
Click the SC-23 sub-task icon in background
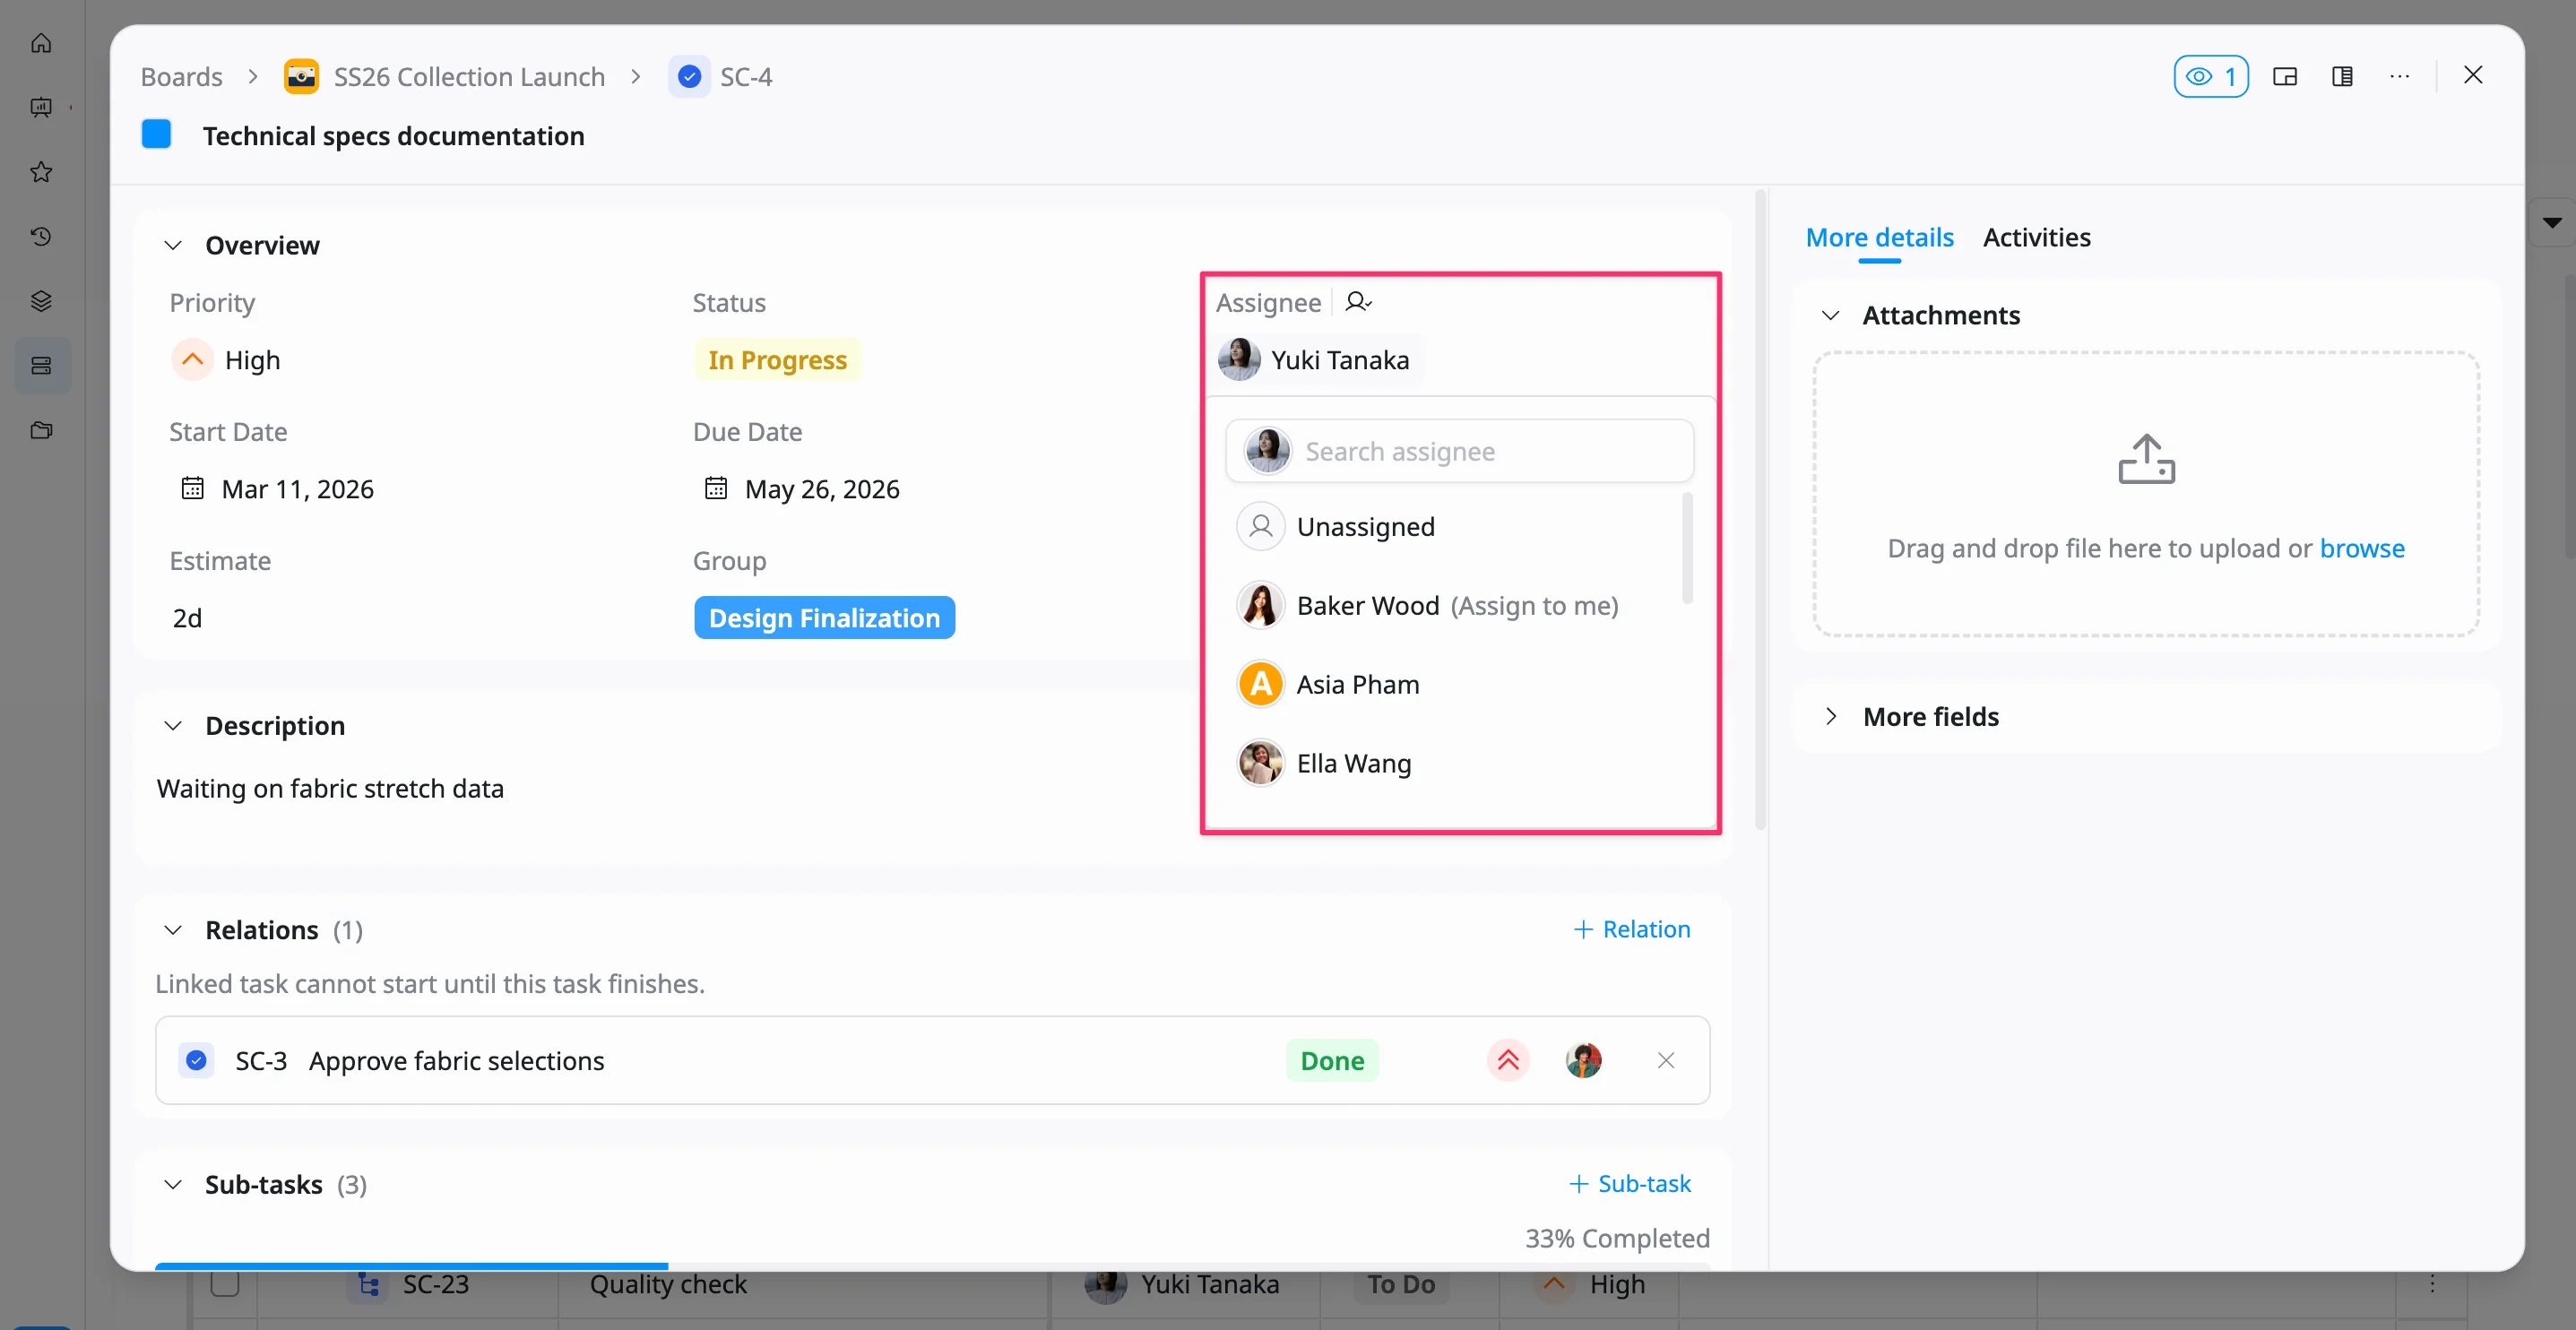click(x=368, y=1284)
